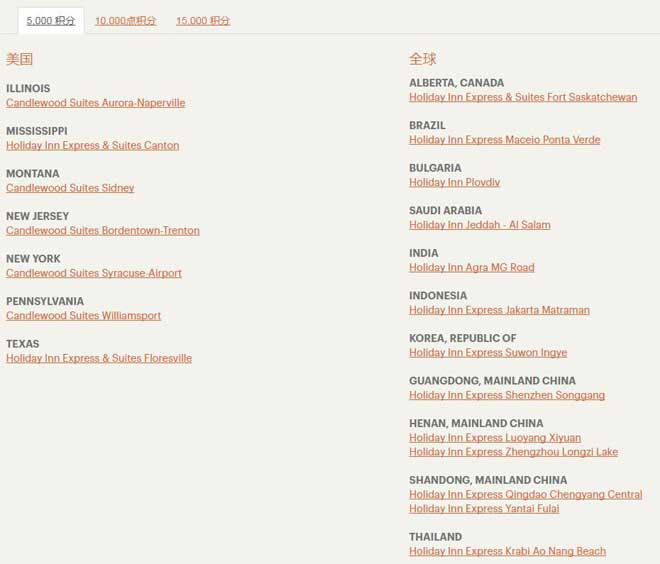Click Holiday Inn Express Luoyang Xiyuan
Viewport: 660px width, 564px height.
click(x=495, y=437)
